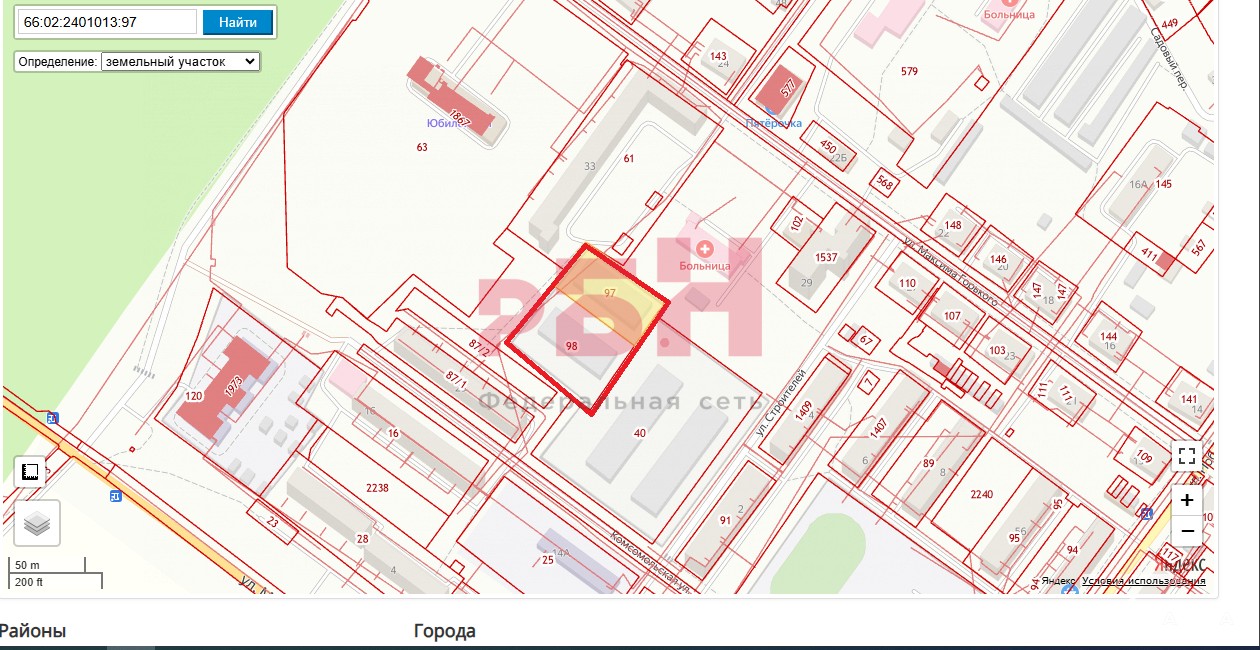Select parcel labeled 146
The image size is (1260, 650).
[x=998, y=259]
